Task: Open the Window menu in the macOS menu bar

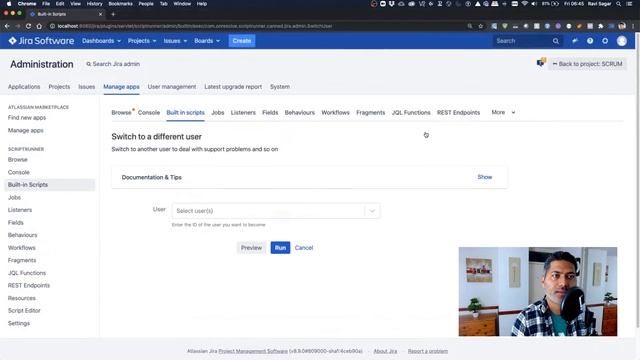Action: [182, 4]
